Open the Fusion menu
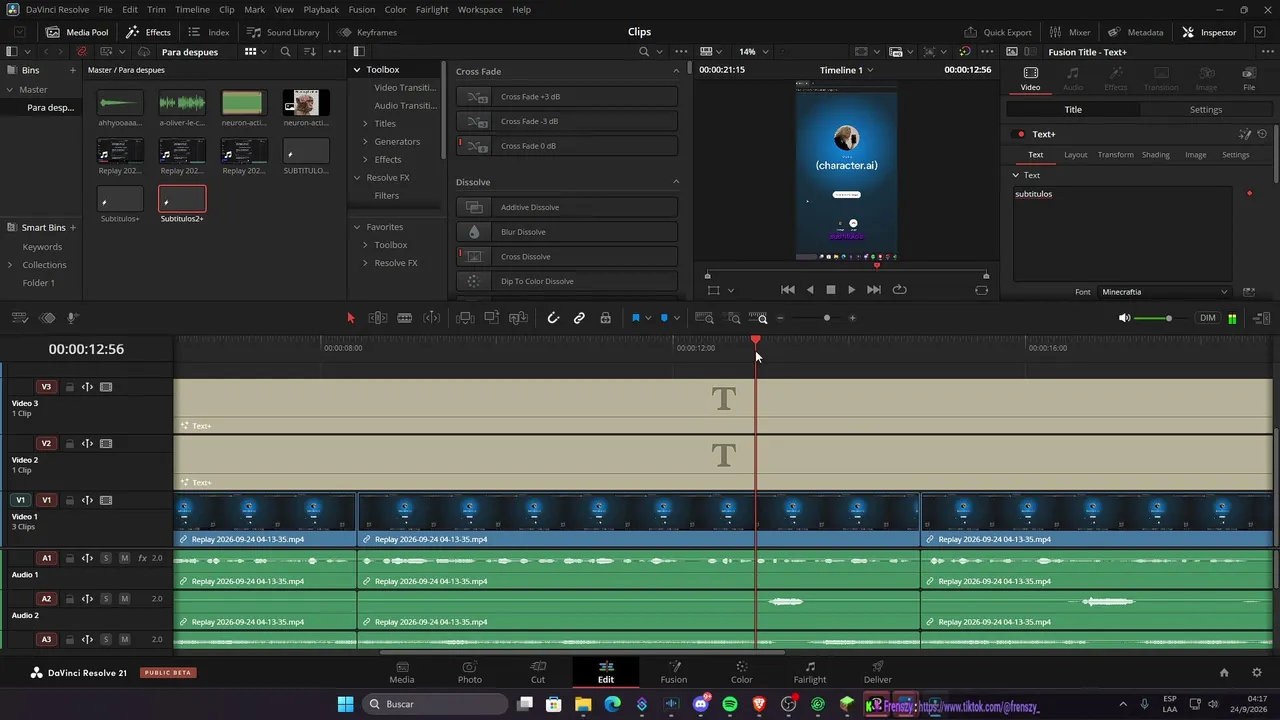This screenshot has width=1280, height=720. point(362,9)
